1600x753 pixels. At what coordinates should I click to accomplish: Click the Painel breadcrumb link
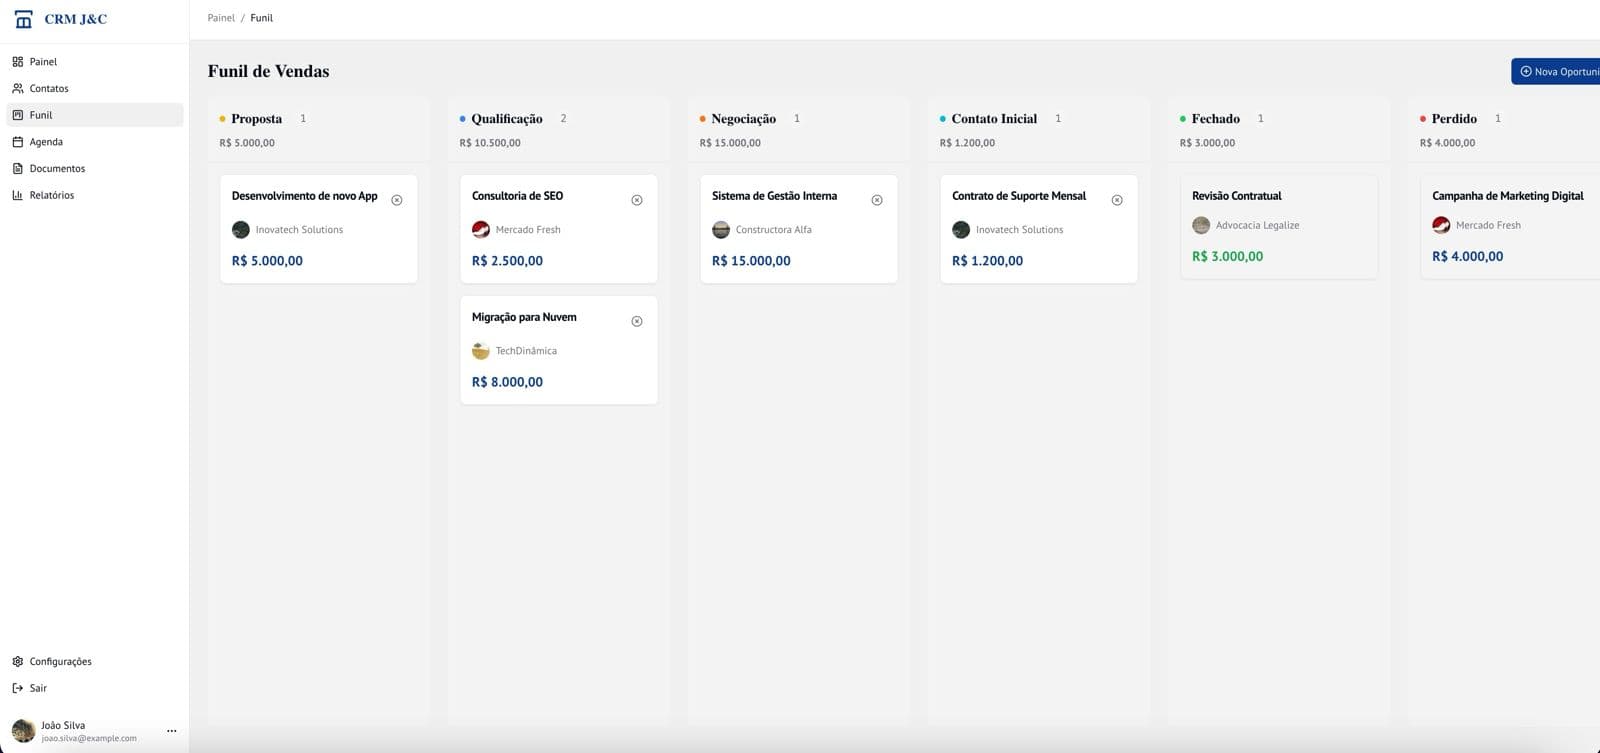[221, 18]
